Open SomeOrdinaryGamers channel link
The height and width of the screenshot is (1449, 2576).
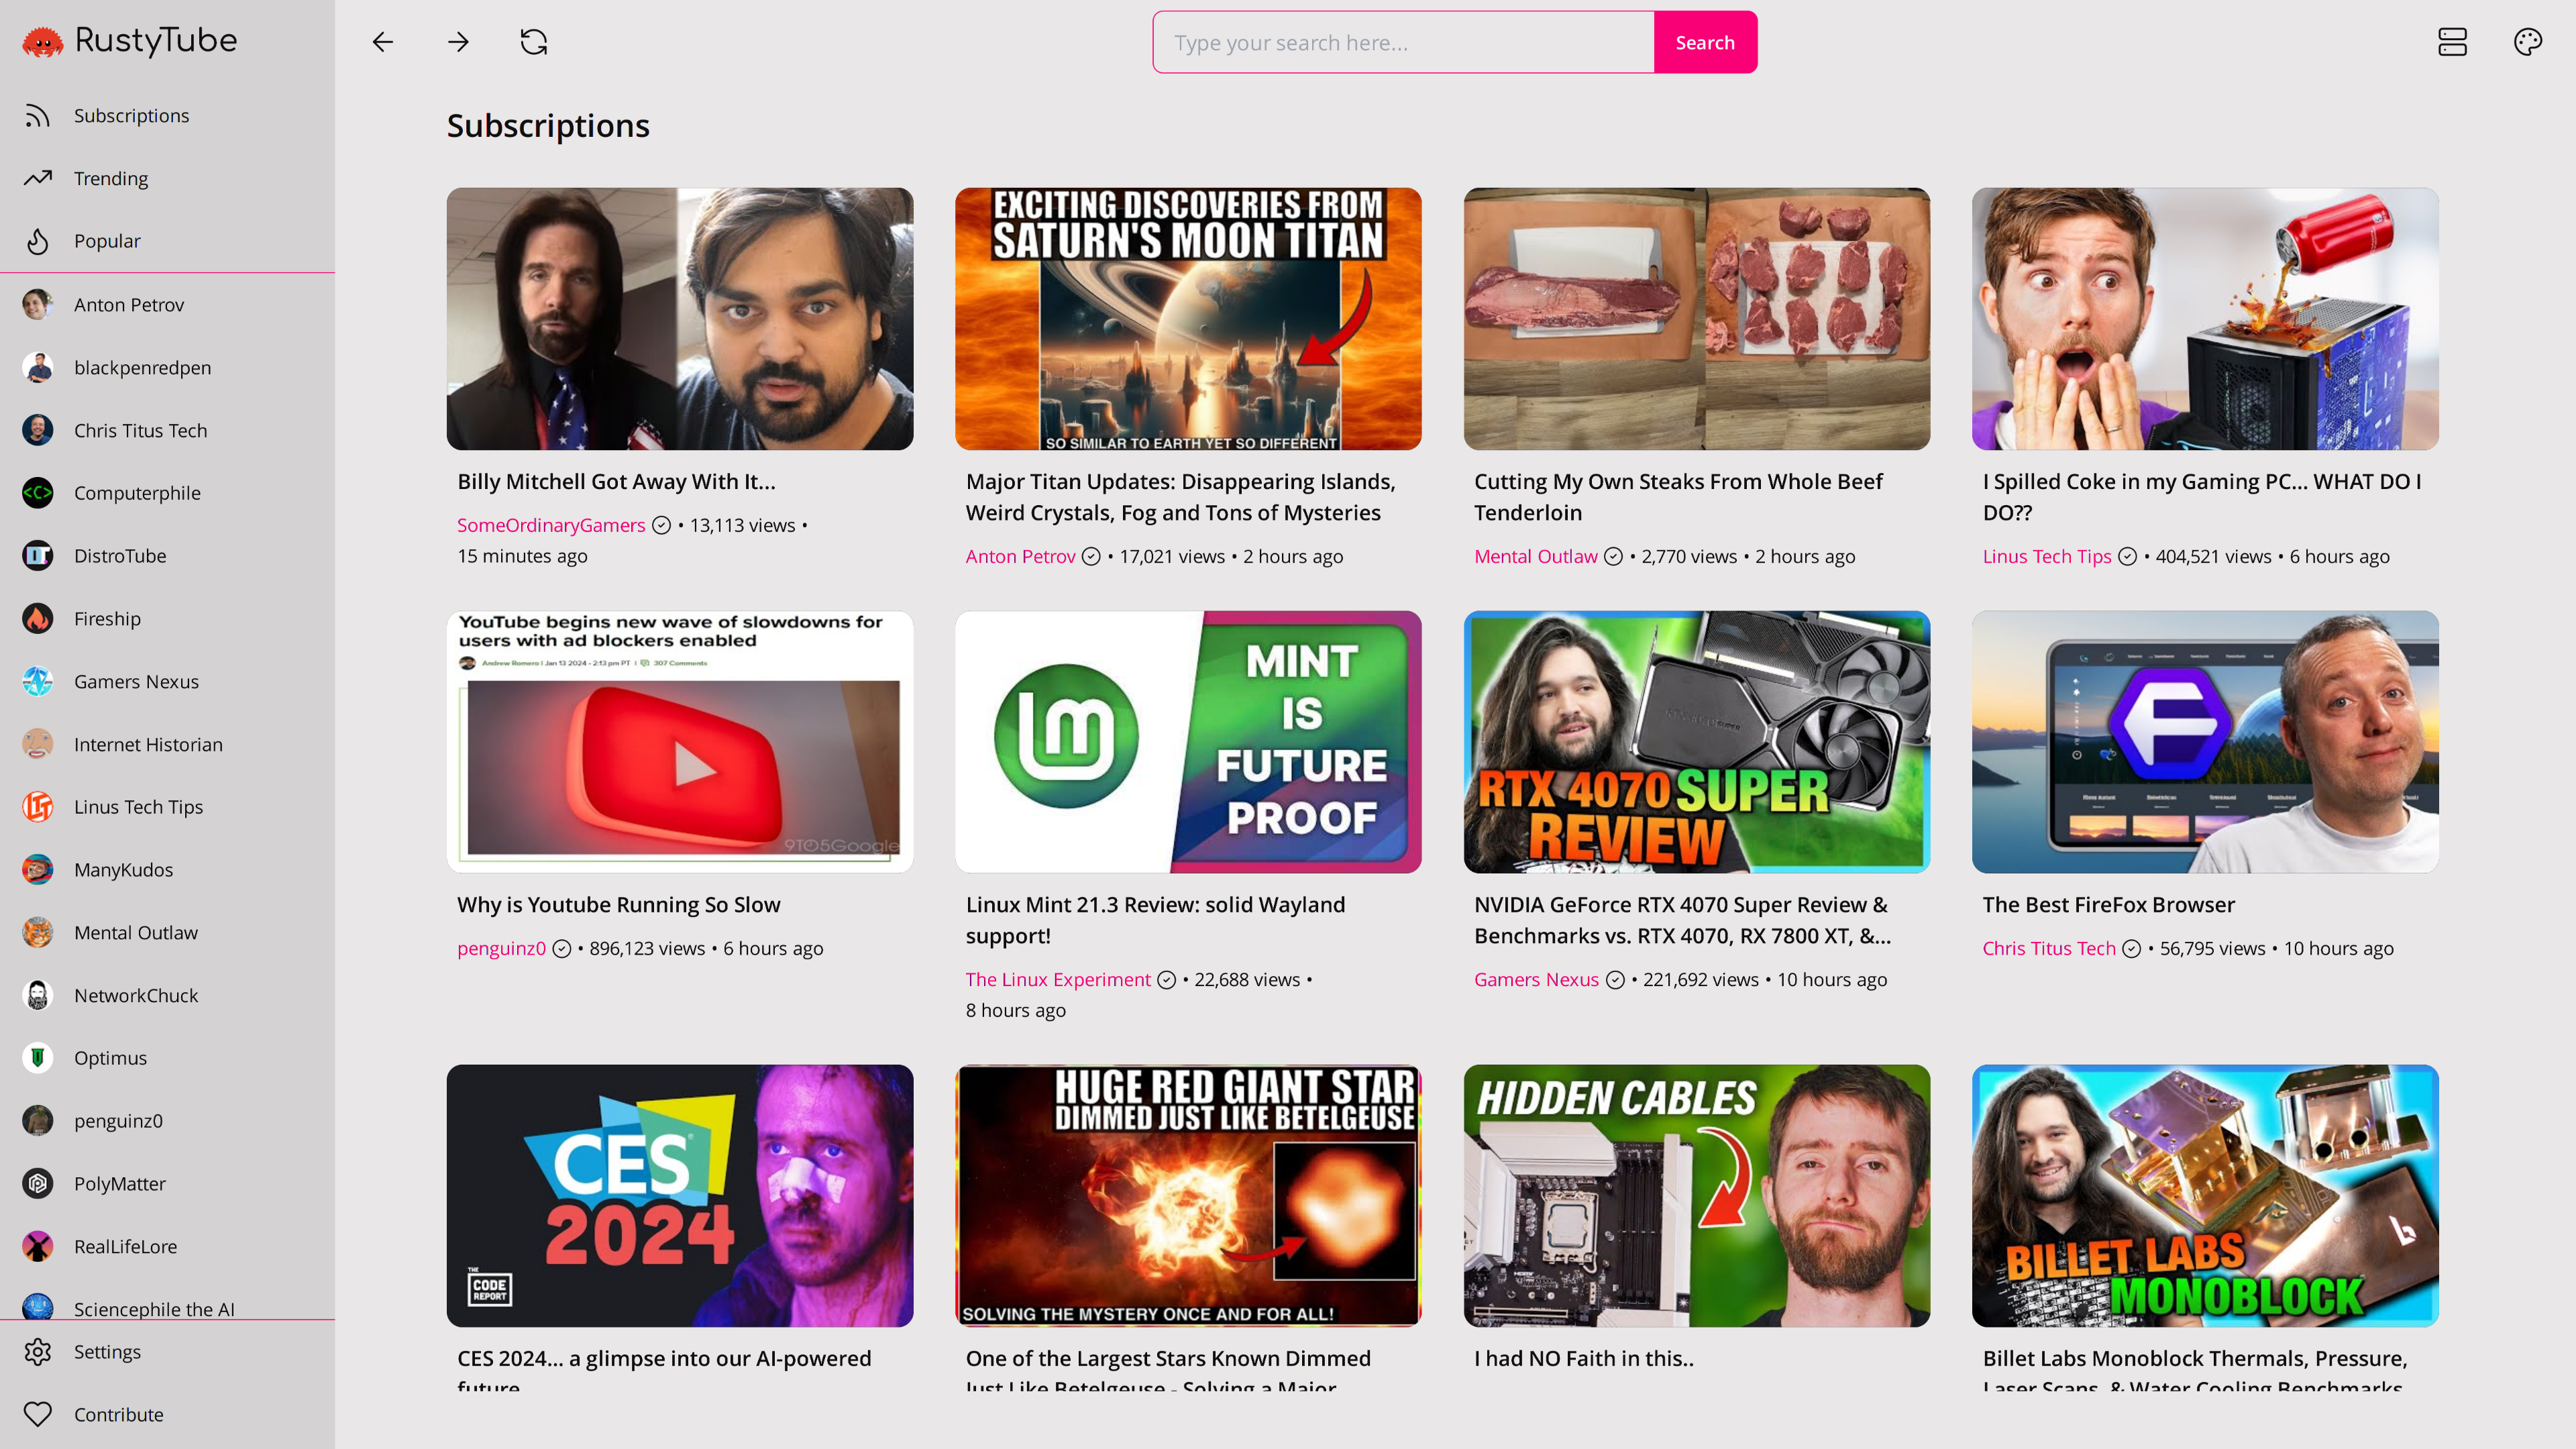pos(551,525)
